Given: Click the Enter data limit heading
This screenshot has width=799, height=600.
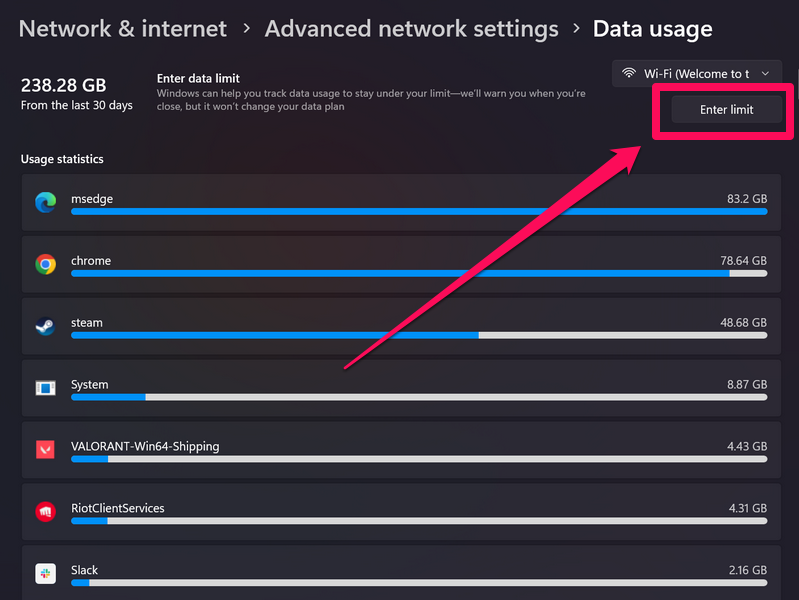Looking at the screenshot, I should pos(198,78).
